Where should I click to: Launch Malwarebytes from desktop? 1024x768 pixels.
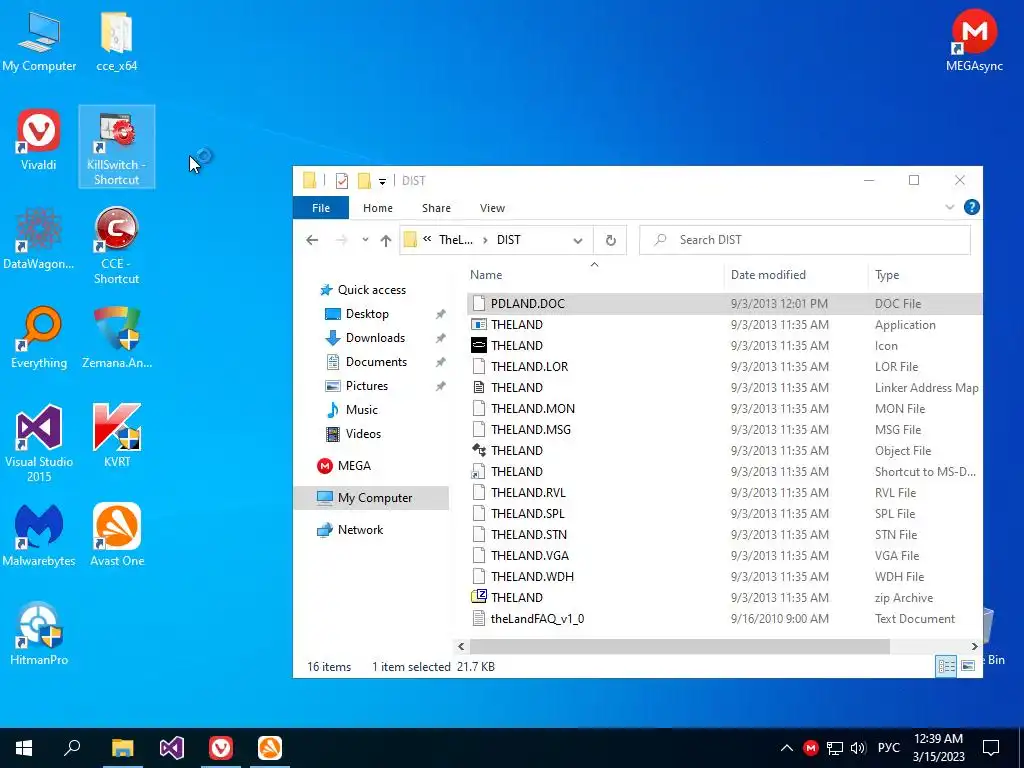[x=39, y=536]
